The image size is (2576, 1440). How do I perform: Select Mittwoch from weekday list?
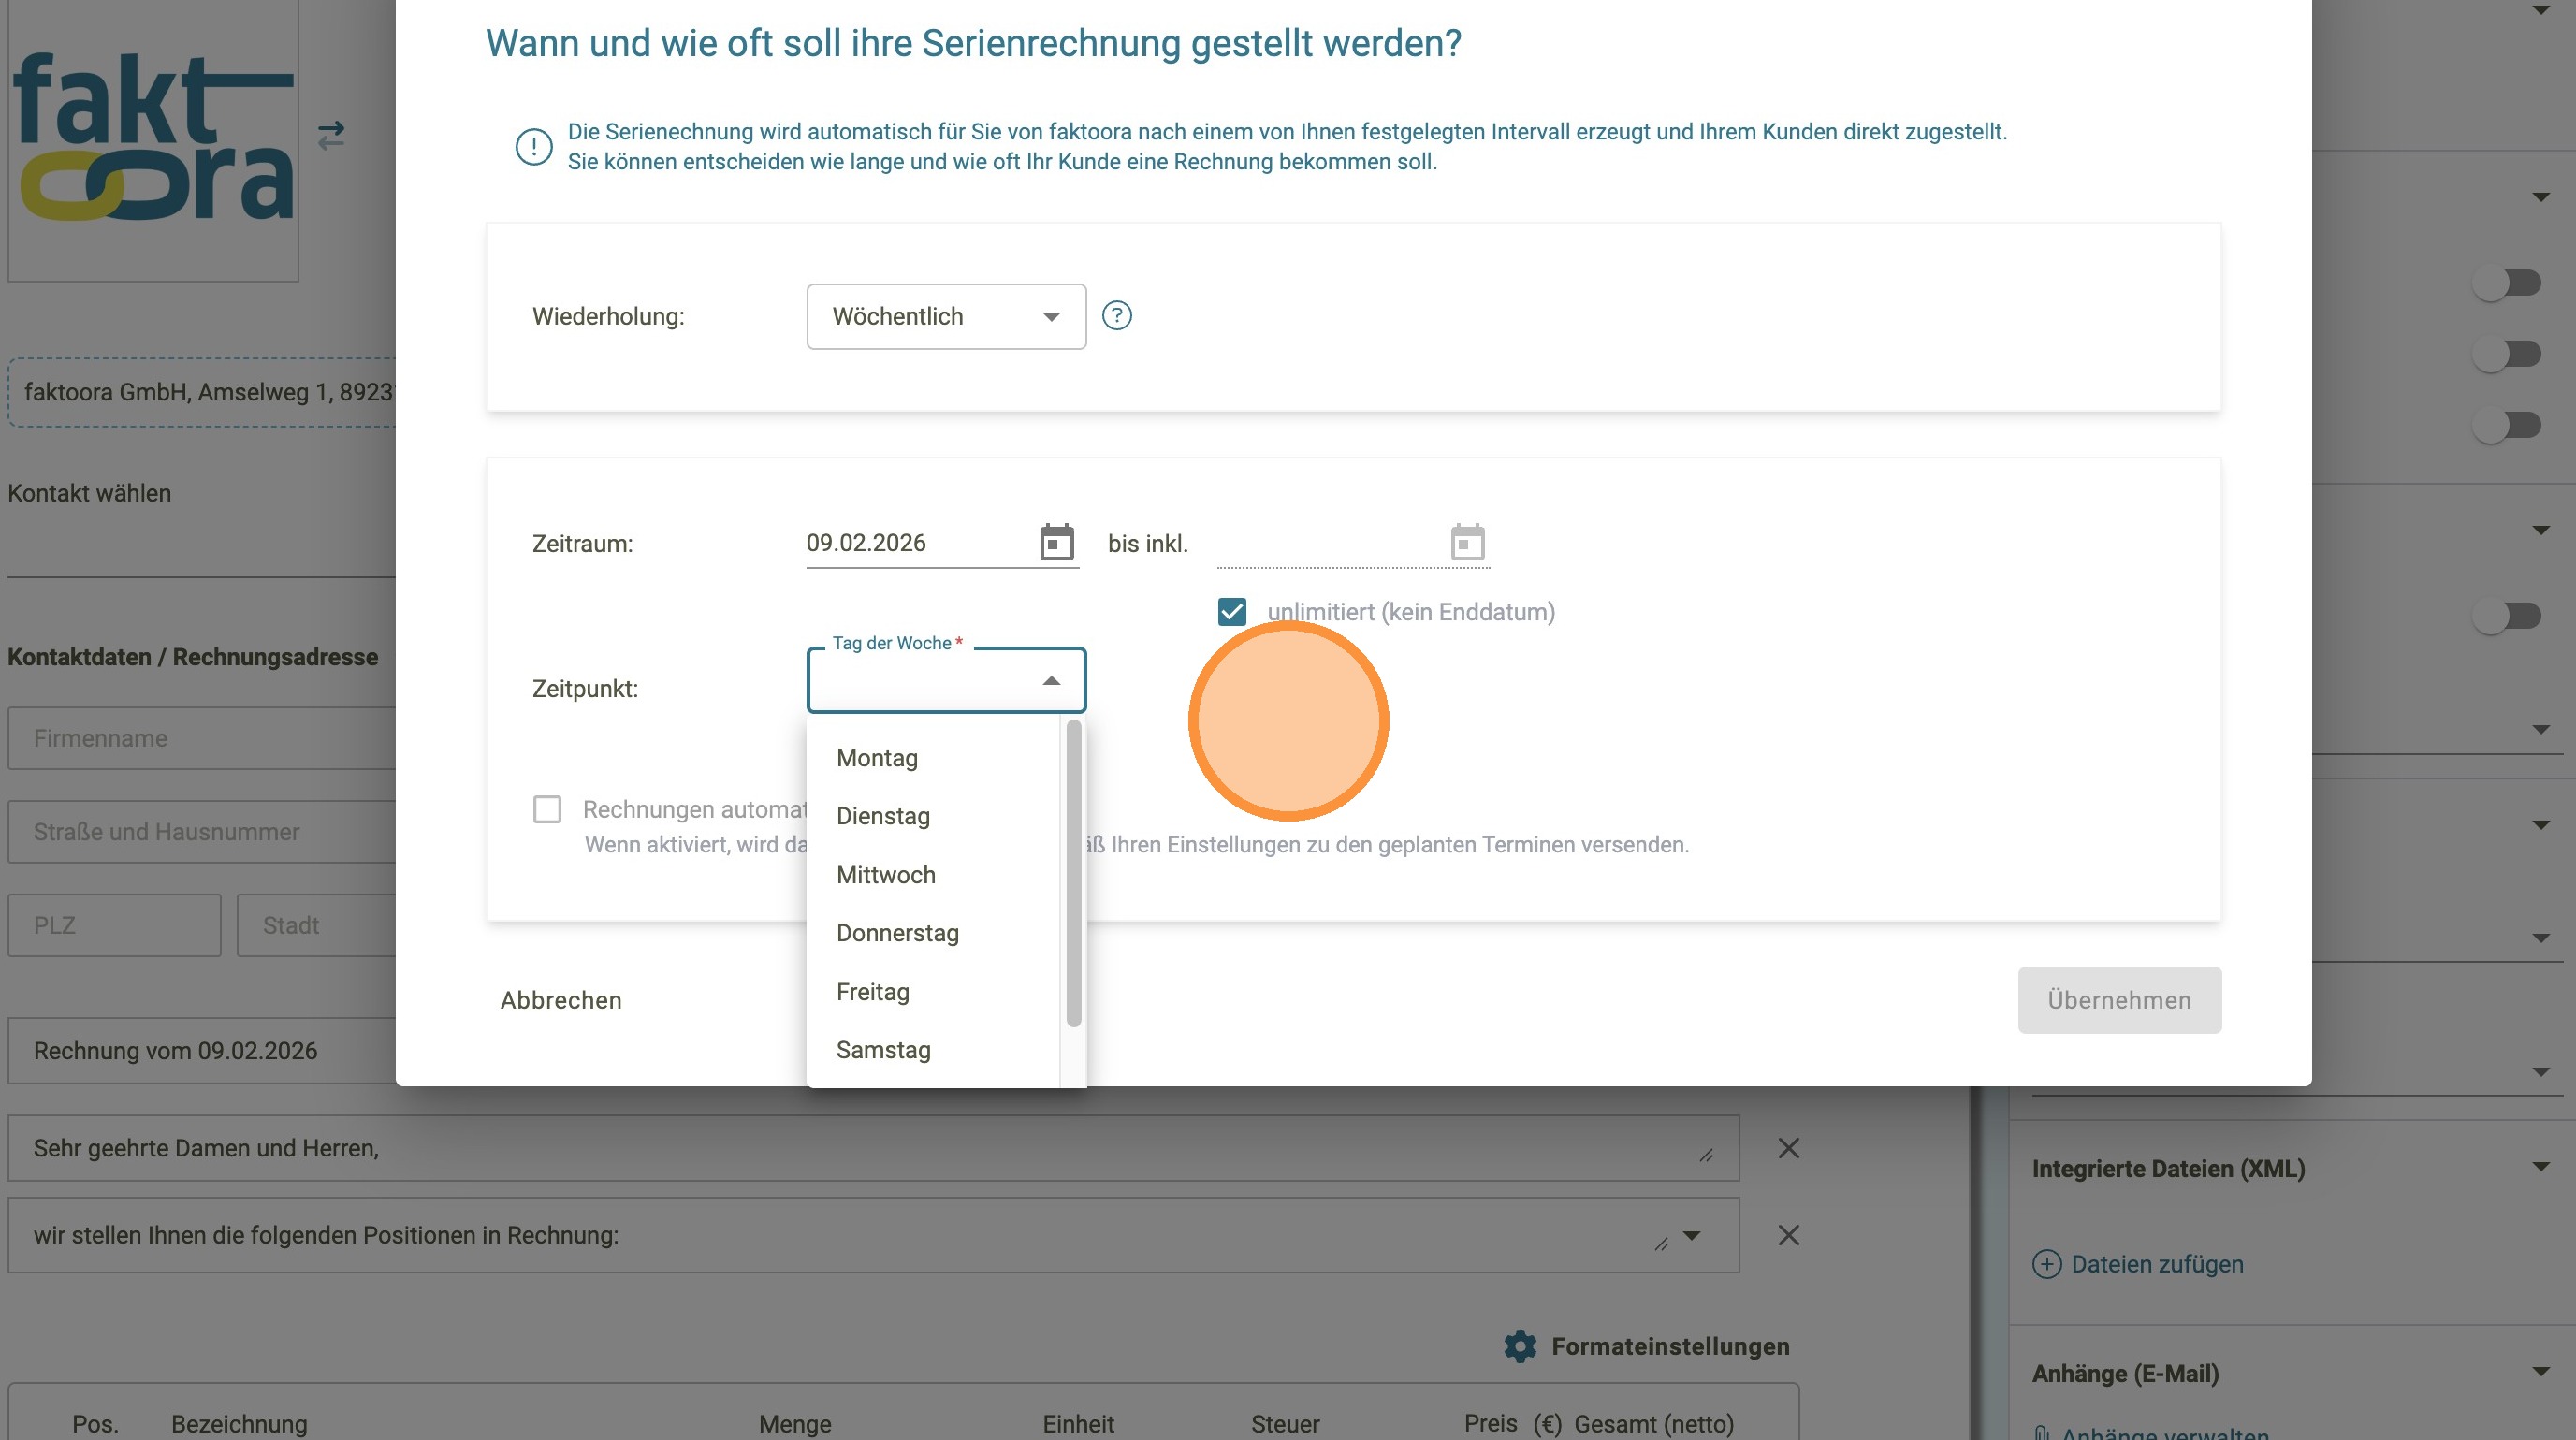[x=886, y=875]
